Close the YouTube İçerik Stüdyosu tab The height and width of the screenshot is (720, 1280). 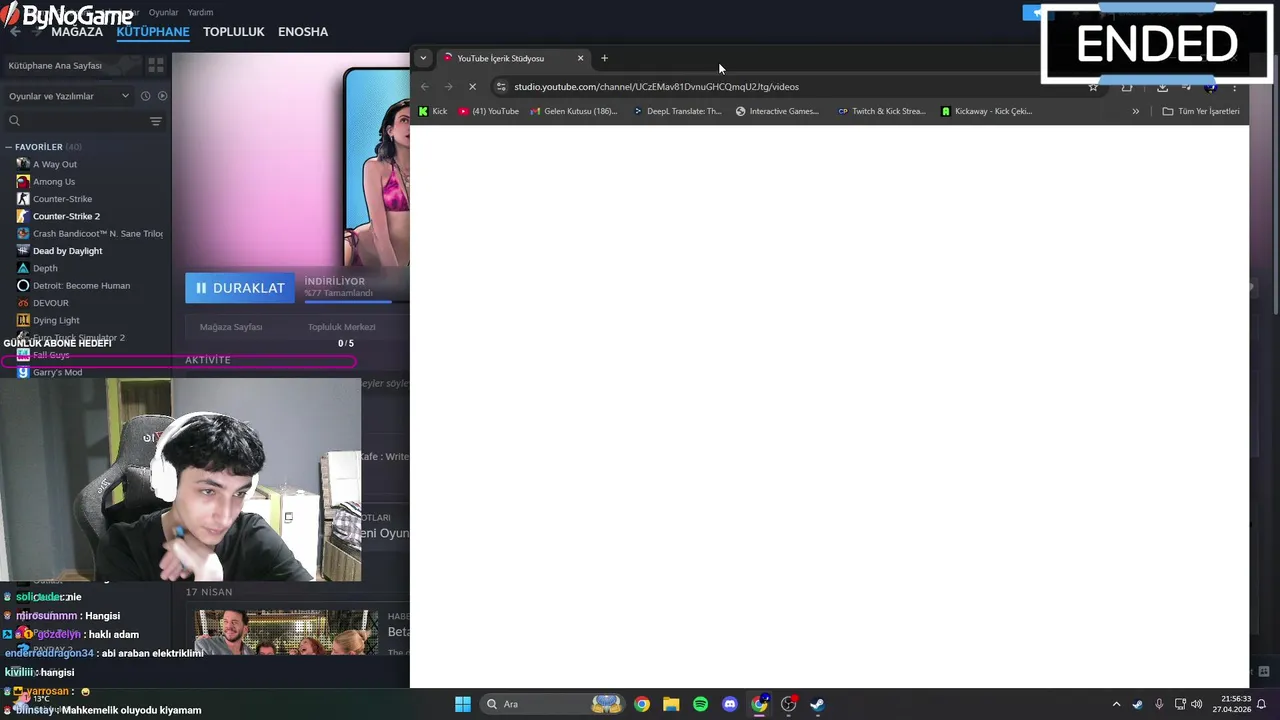(x=580, y=58)
